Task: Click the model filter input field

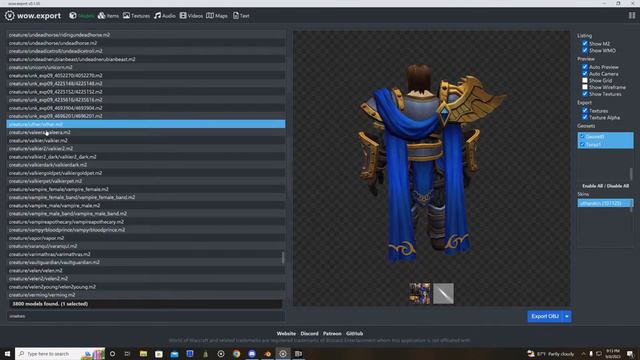Action: [146, 316]
